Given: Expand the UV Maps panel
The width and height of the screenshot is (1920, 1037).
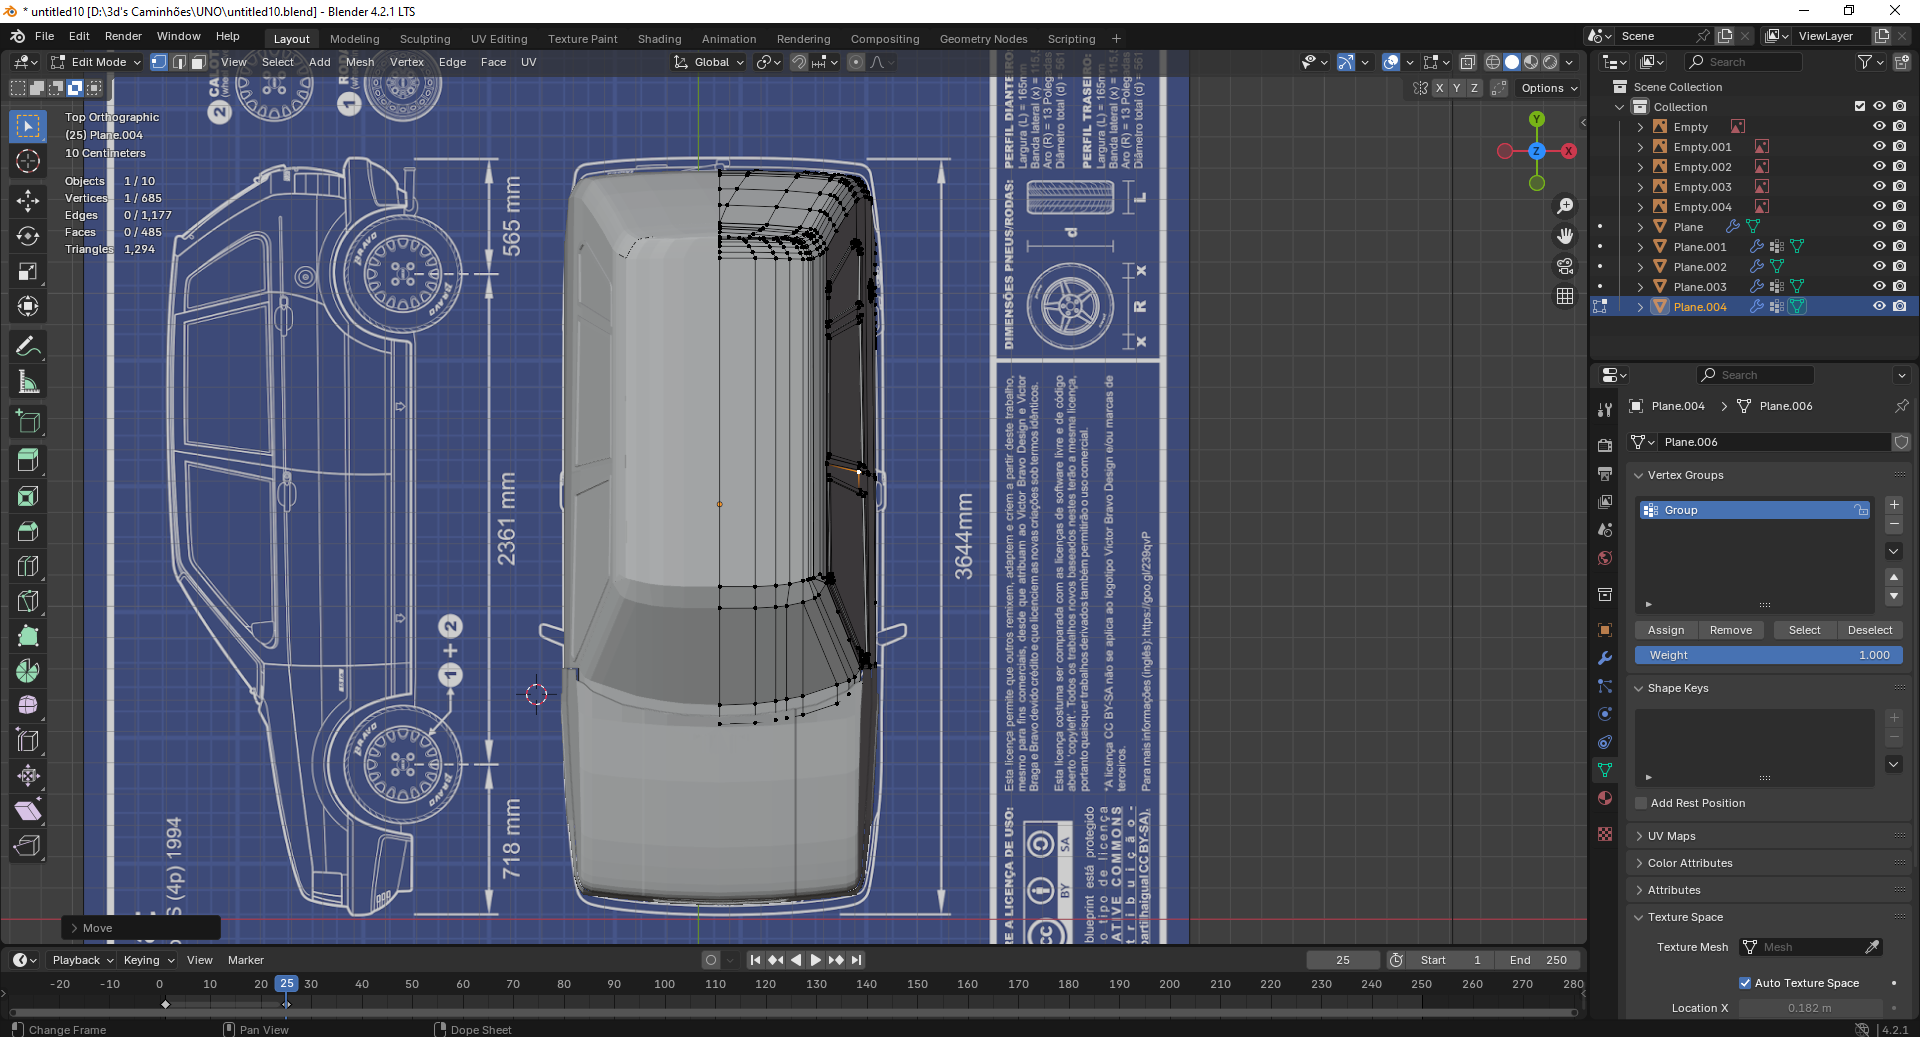Looking at the screenshot, I should click(x=1671, y=836).
